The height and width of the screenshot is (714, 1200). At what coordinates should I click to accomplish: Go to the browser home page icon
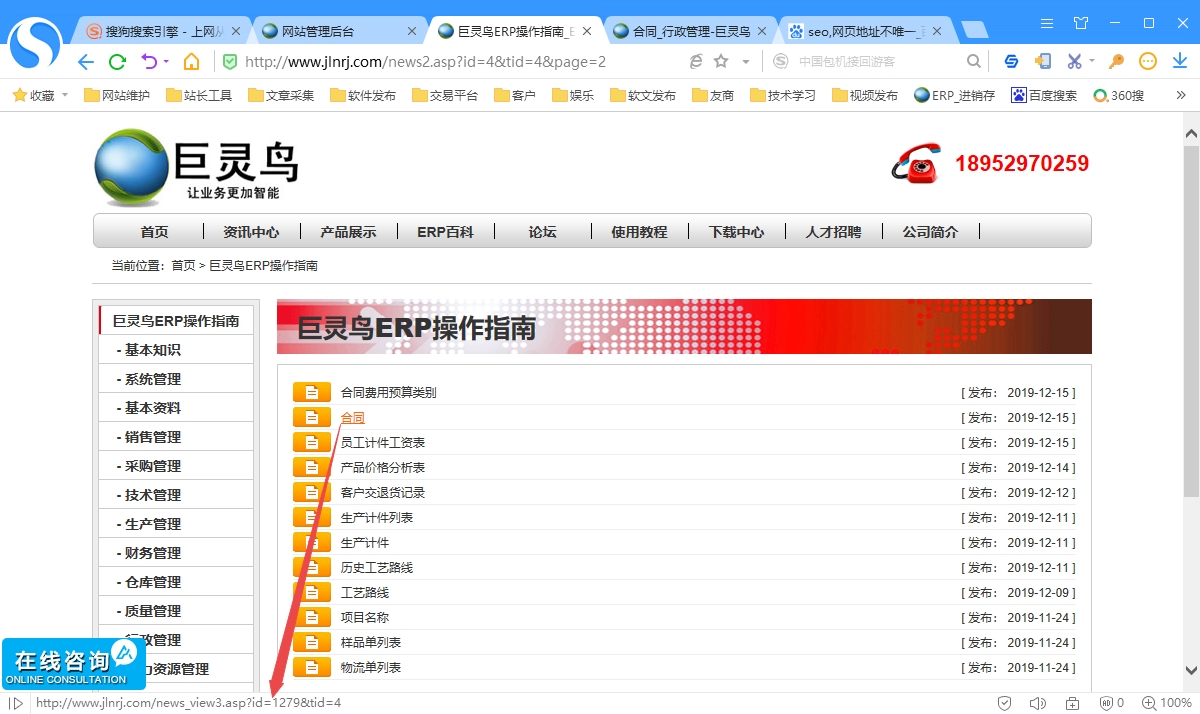pos(191,62)
